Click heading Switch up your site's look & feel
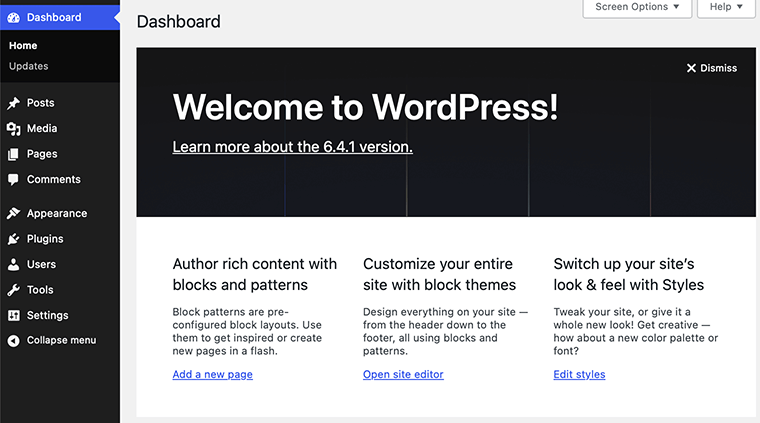The width and height of the screenshot is (760, 423). pyautogui.click(x=629, y=274)
